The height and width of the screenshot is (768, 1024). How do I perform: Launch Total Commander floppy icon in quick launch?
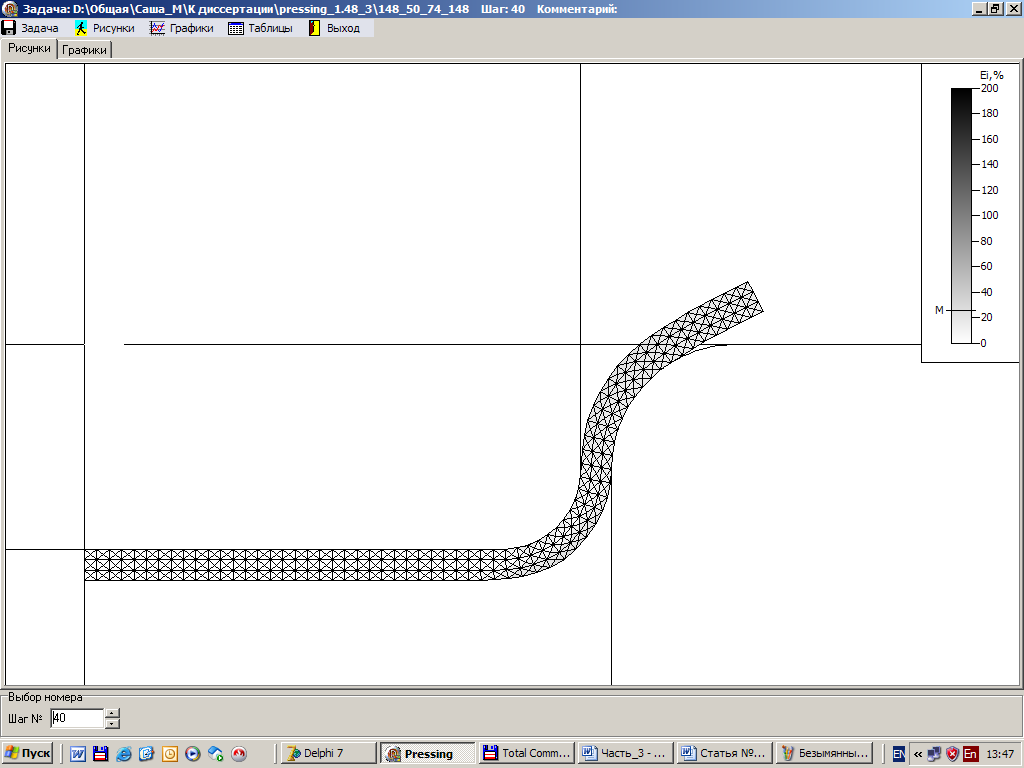pyautogui.click(x=100, y=753)
